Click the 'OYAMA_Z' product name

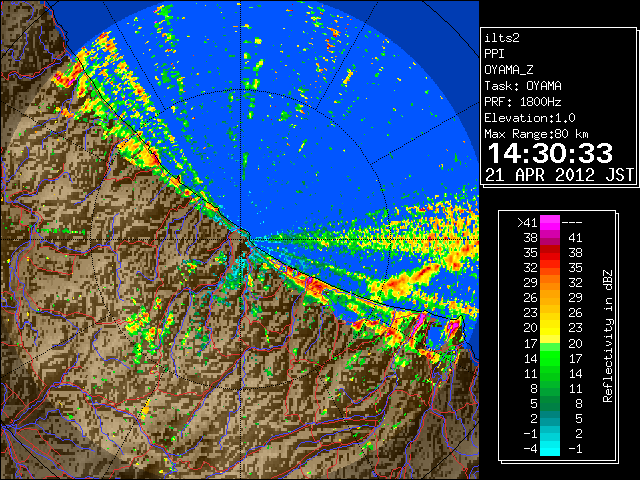[x=509, y=70]
